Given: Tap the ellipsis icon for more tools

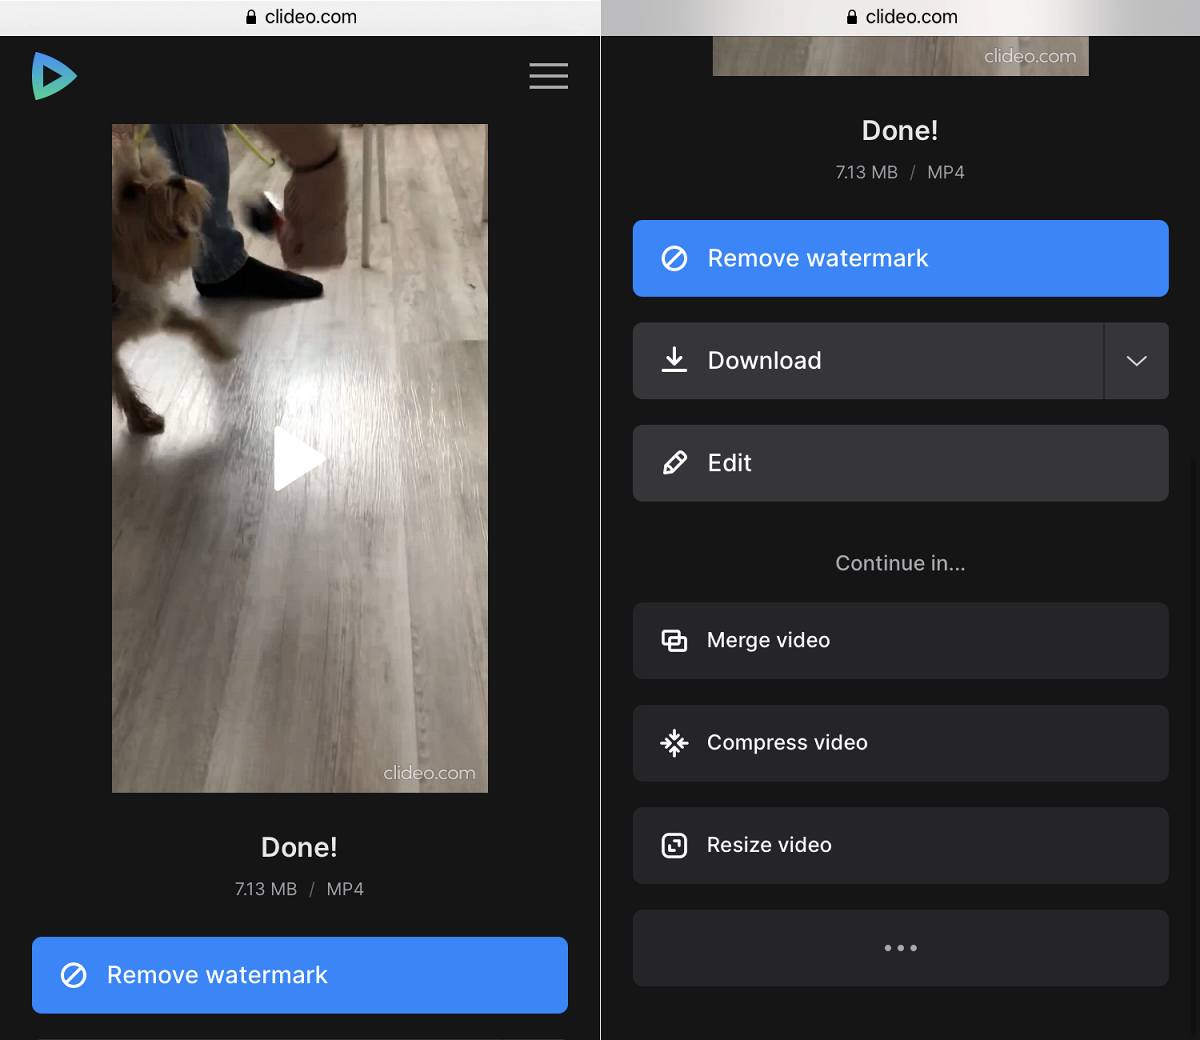Looking at the screenshot, I should (x=900, y=948).
